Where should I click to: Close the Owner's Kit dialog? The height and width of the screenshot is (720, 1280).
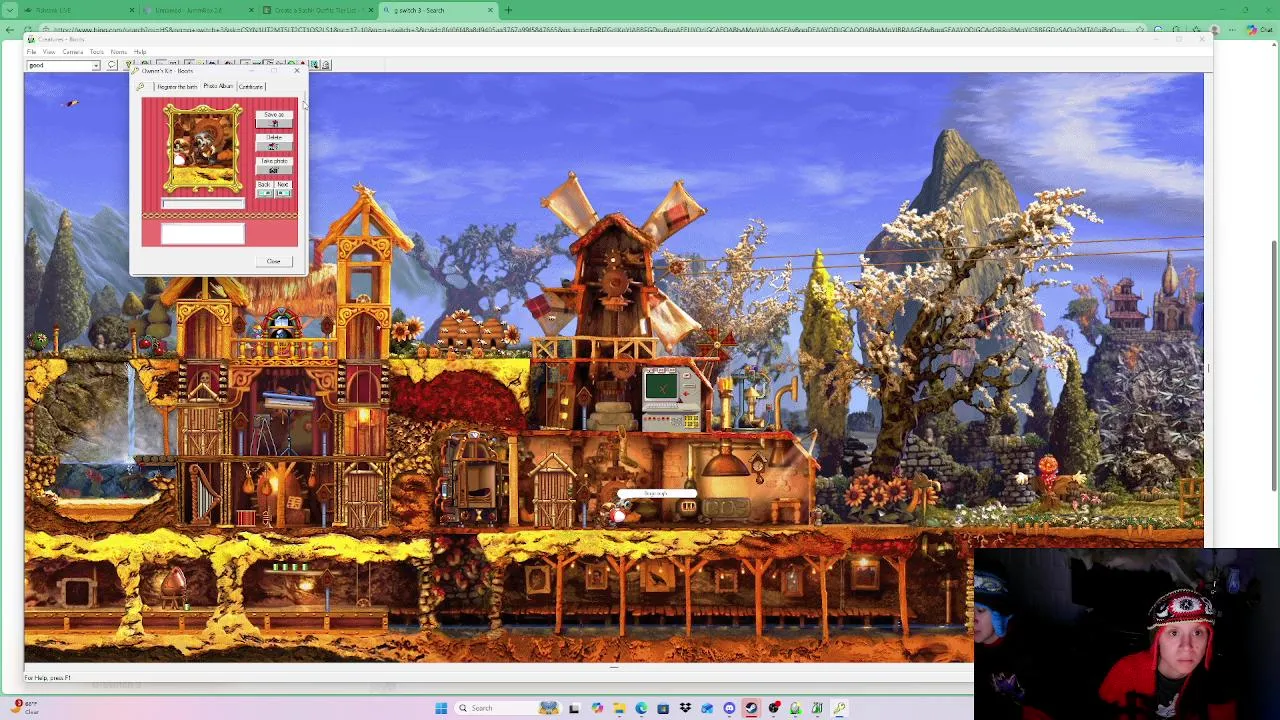coord(274,261)
